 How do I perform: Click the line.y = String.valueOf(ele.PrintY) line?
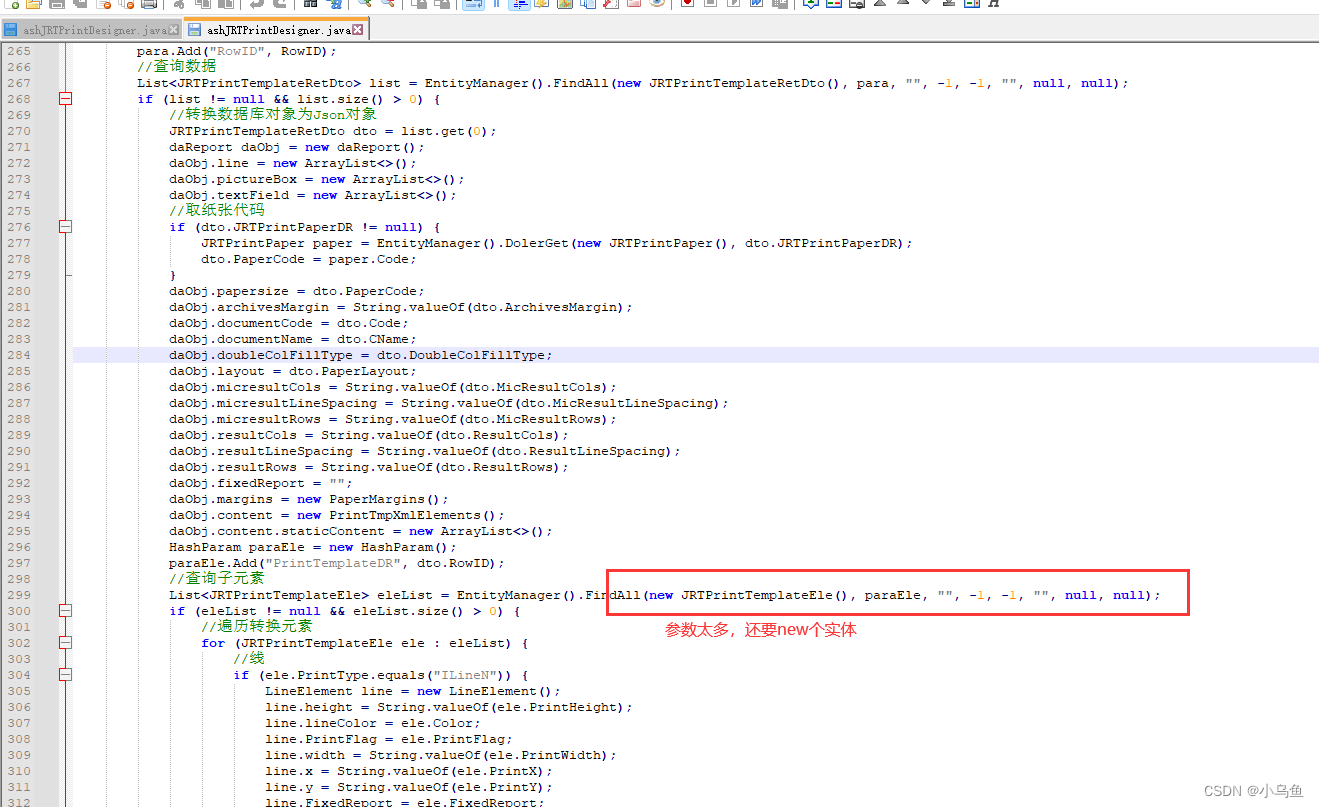409,787
